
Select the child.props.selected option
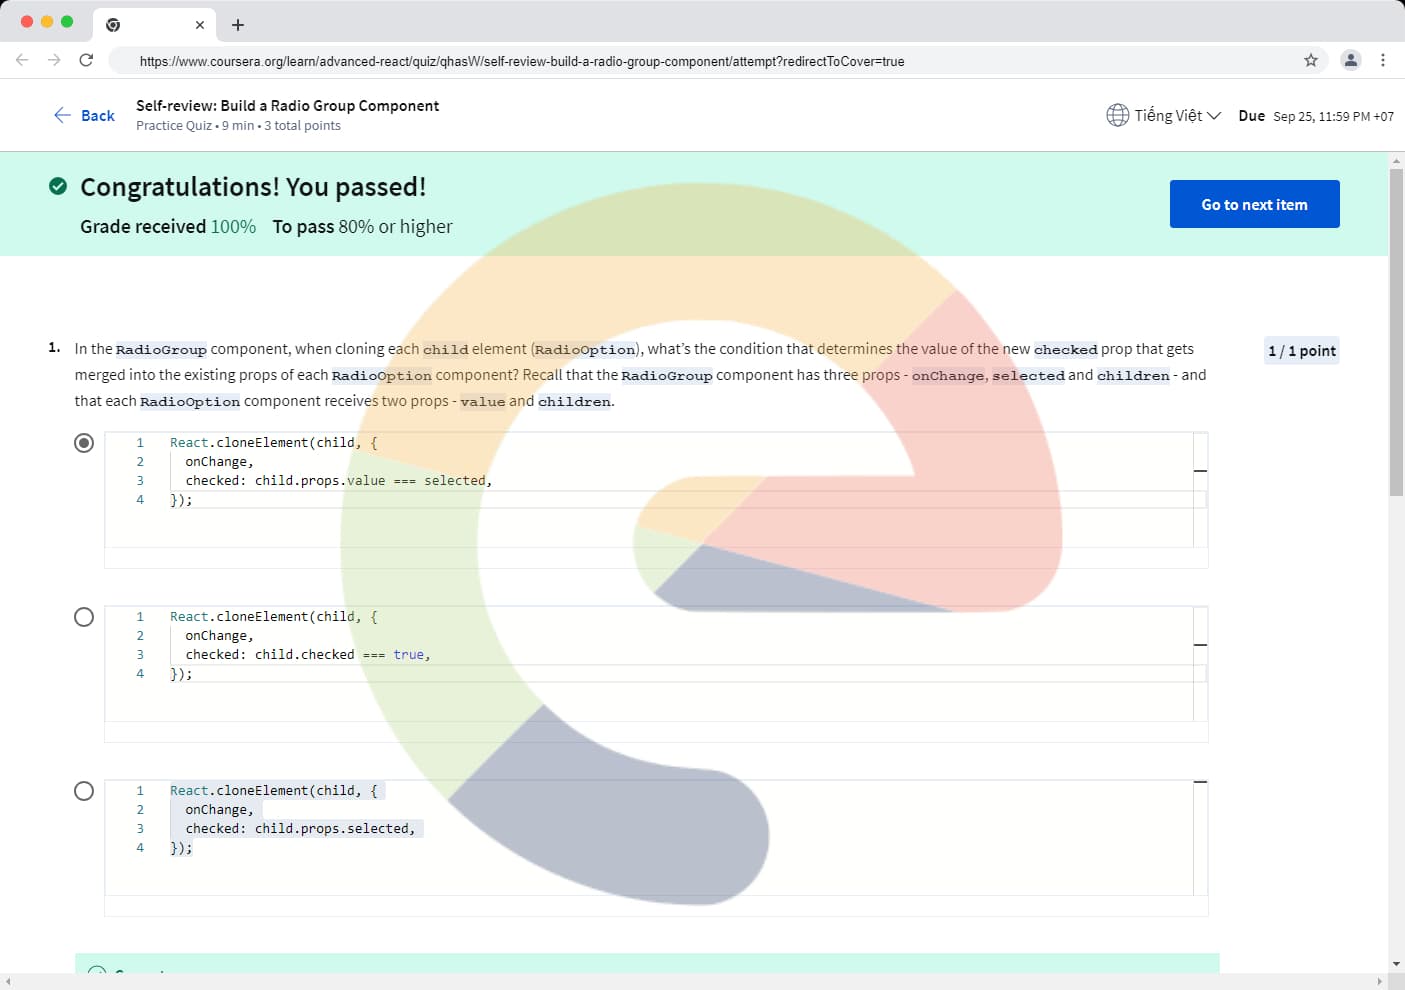point(84,791)
